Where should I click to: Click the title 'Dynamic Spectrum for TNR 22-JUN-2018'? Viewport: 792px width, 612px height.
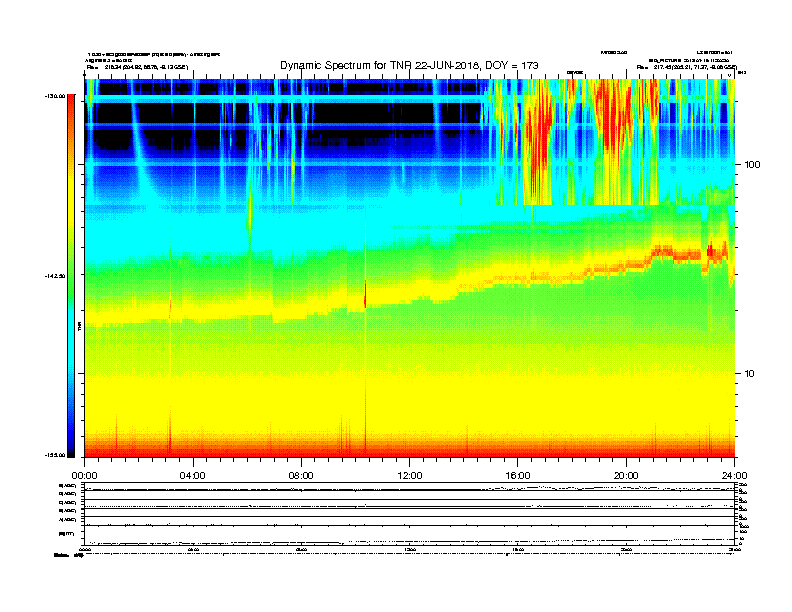coord(409,66)
